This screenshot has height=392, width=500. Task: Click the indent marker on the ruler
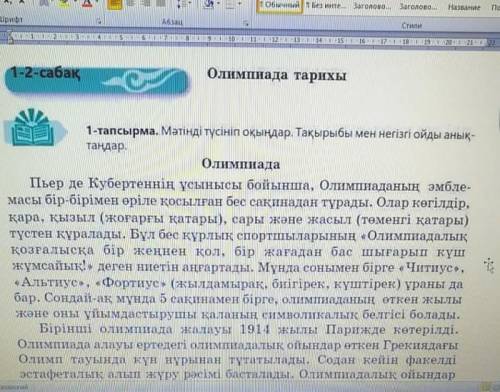coord(10,37)
